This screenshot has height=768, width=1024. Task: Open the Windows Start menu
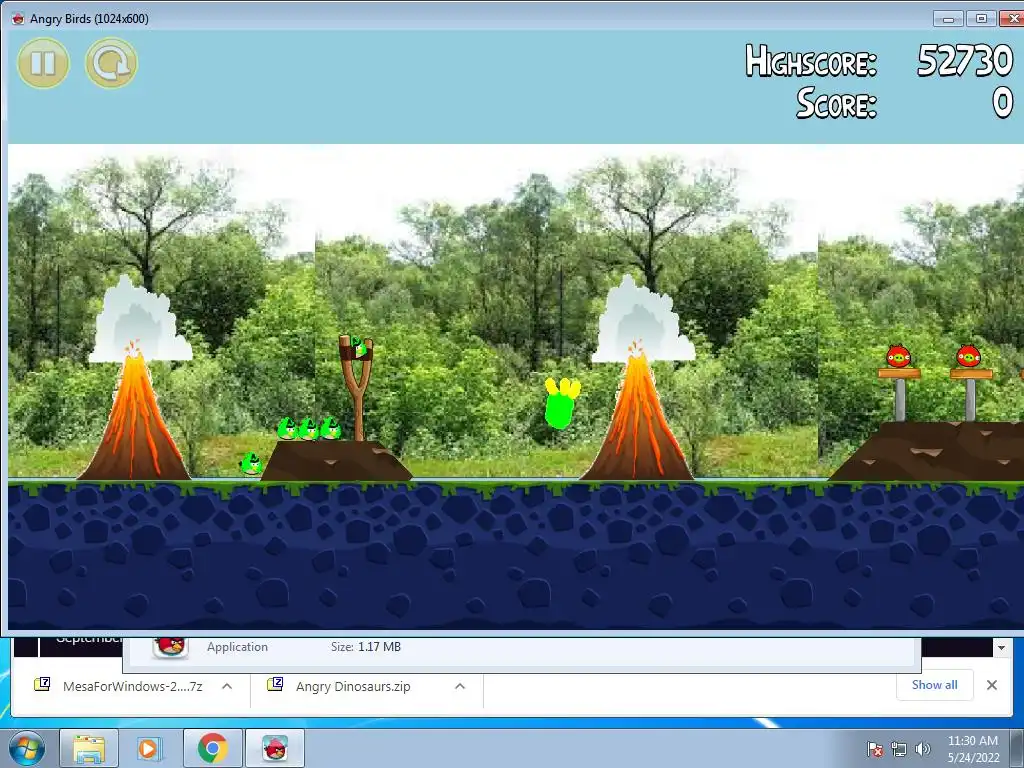pyautogui.click(x=27, y=748)
